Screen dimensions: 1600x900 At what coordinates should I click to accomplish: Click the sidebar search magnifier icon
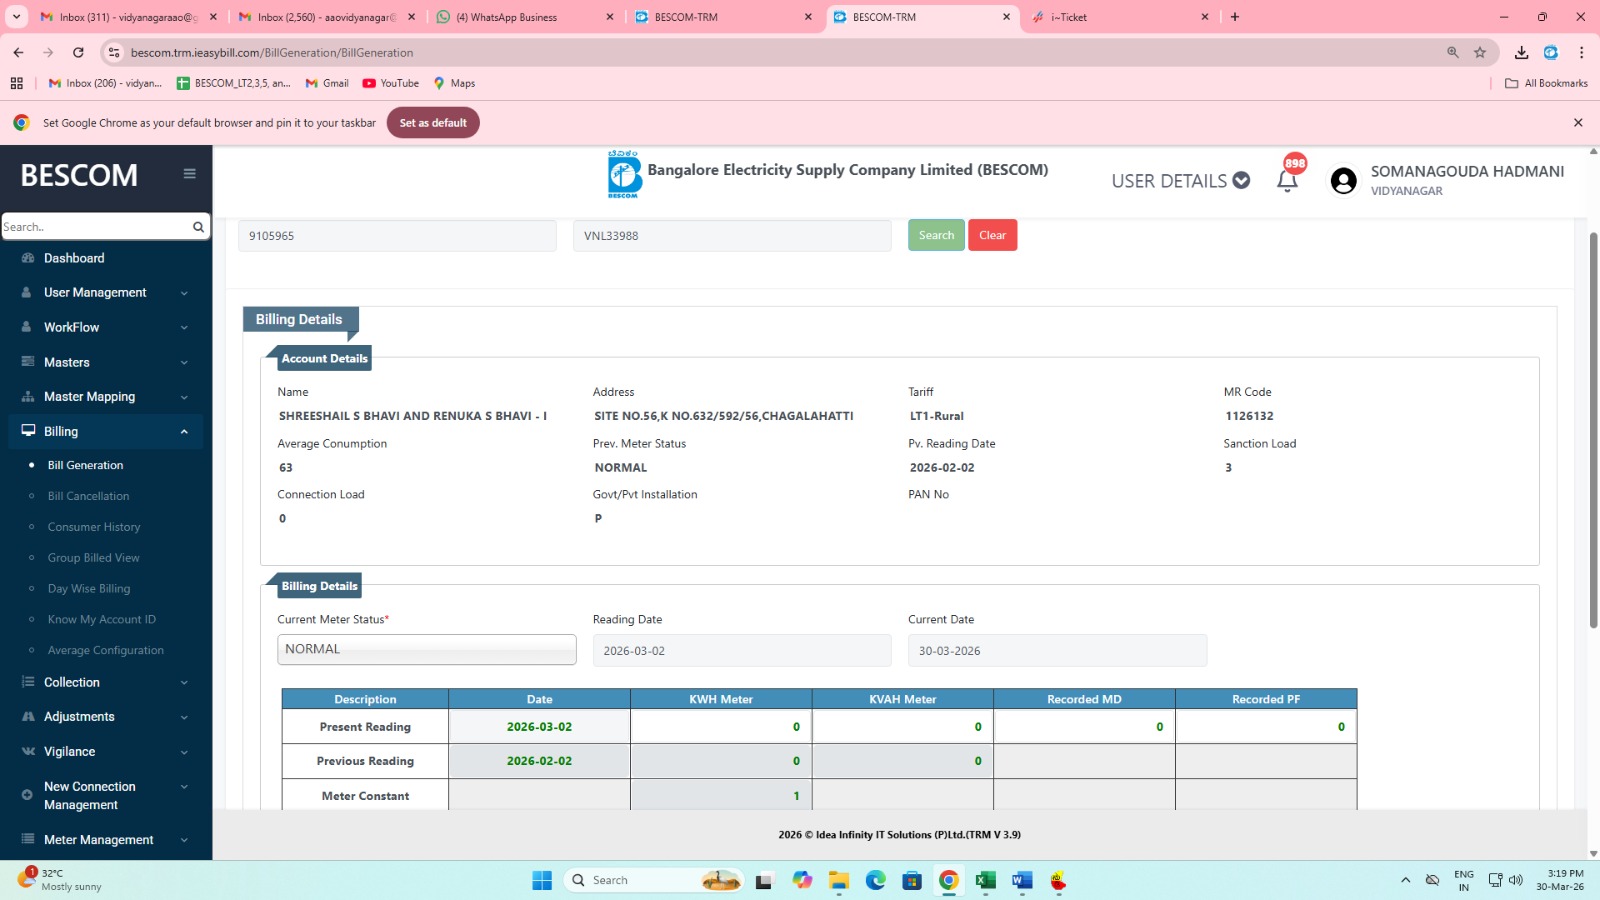(198, 227)
